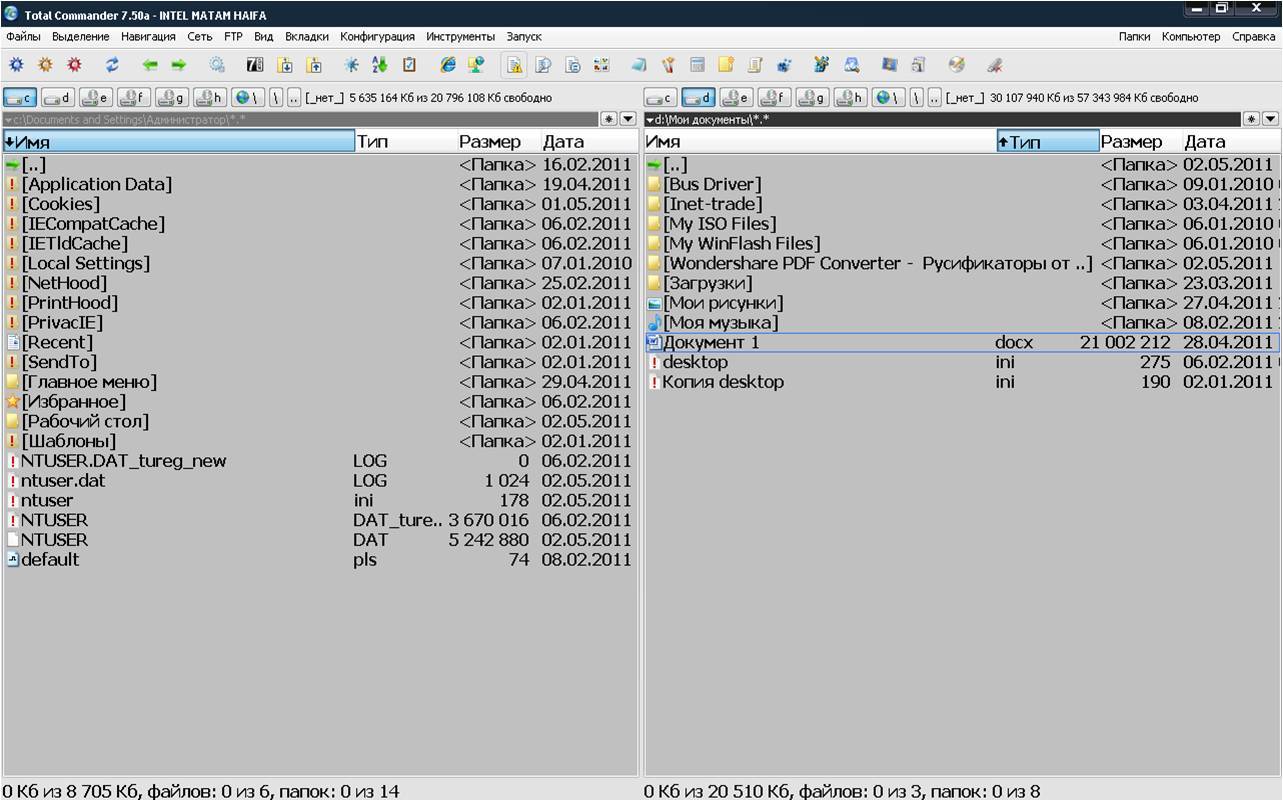Click right panel path bar d:\Мои документы

942,119
